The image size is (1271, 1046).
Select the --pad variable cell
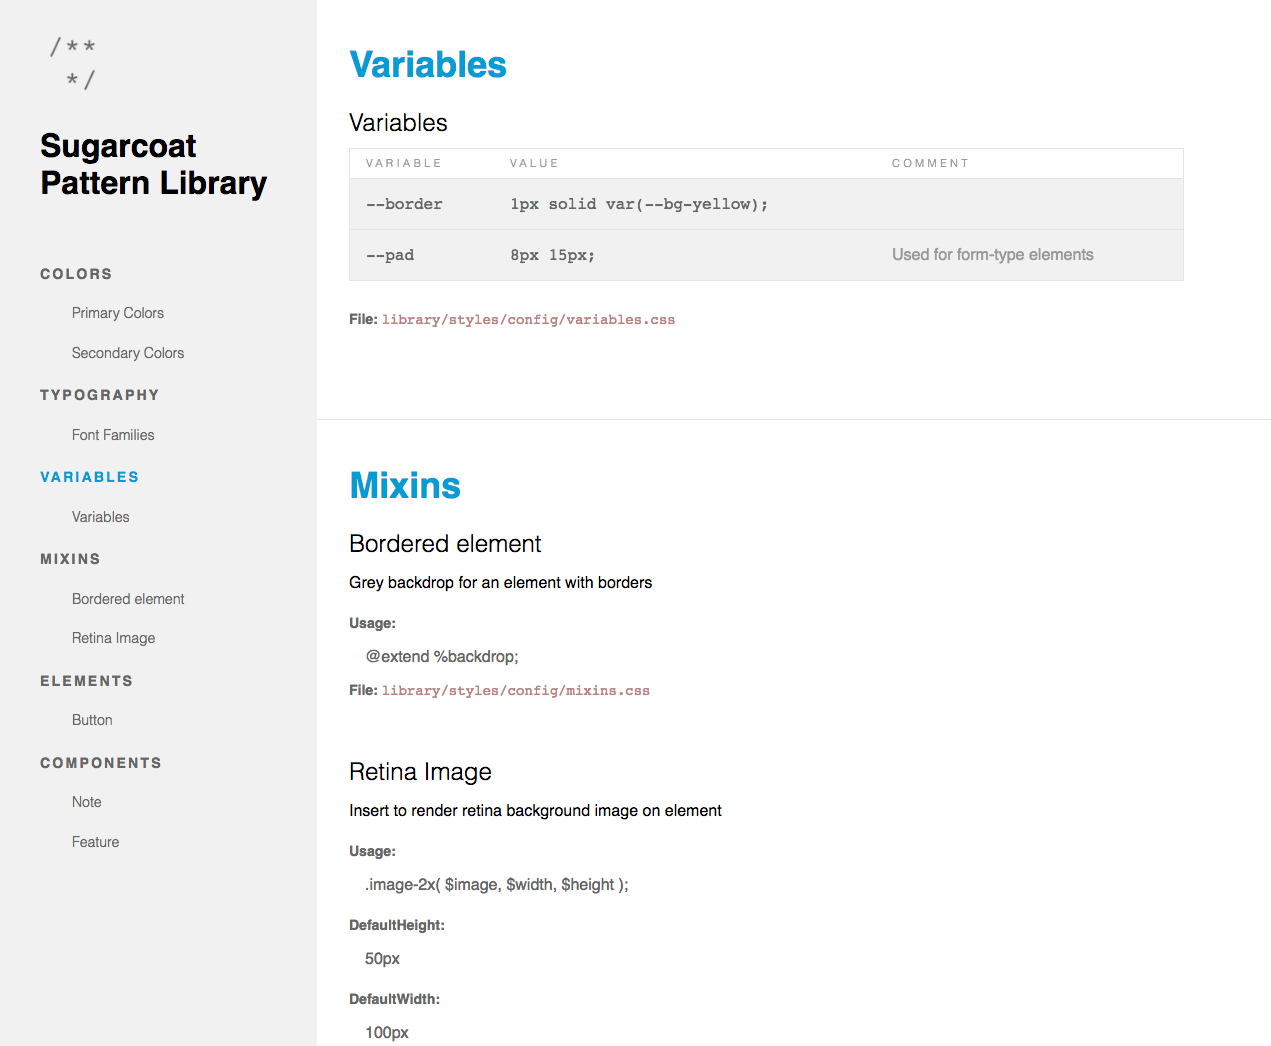click(390, 255)
